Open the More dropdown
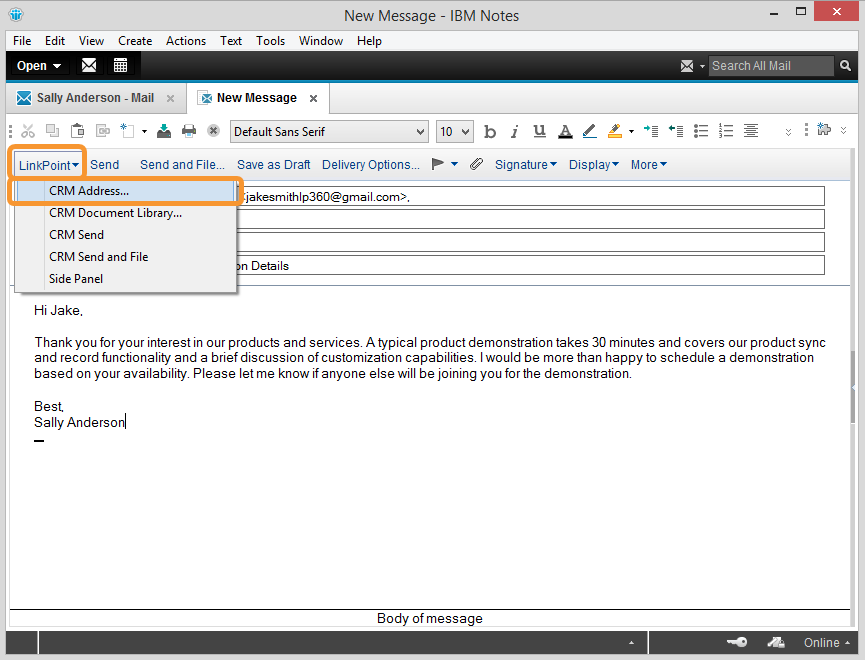The image size is (865, 660). coord(649,164)
